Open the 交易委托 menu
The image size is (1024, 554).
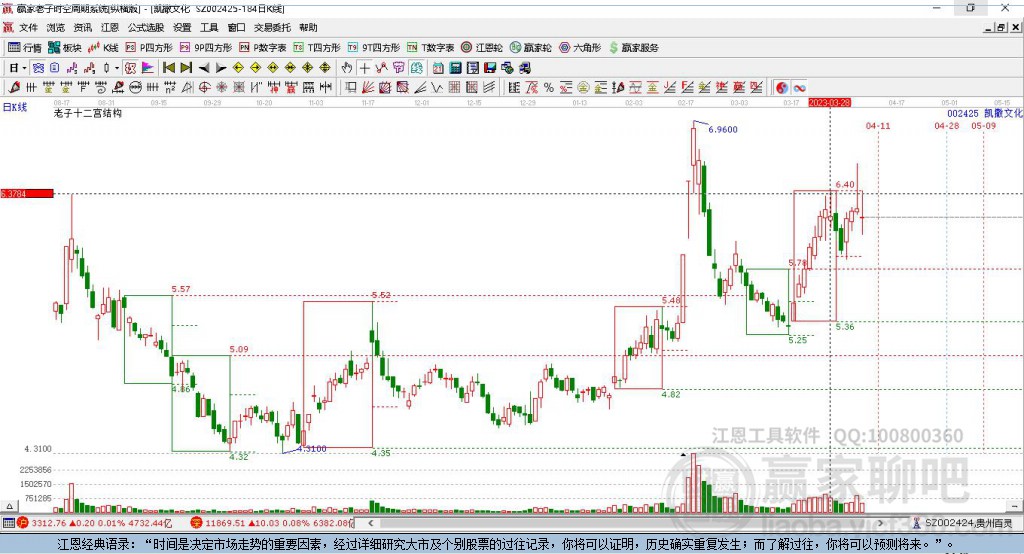[x=272, y=27]
